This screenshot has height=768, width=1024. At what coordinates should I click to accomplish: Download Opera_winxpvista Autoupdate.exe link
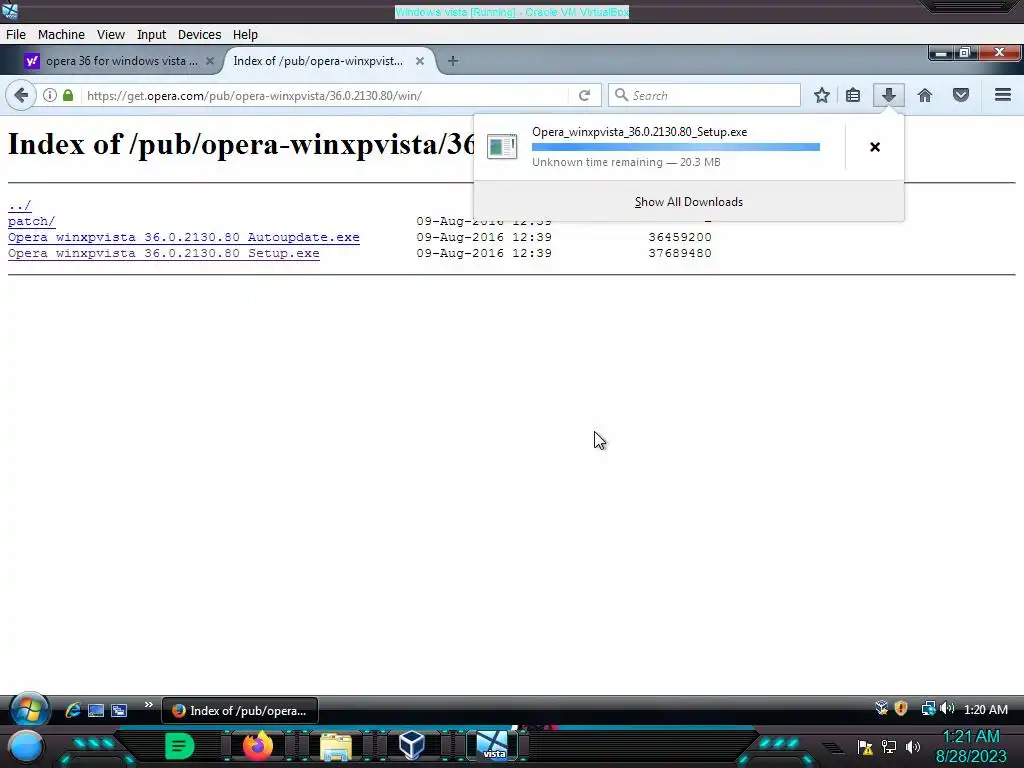click(x=184, y=237)
